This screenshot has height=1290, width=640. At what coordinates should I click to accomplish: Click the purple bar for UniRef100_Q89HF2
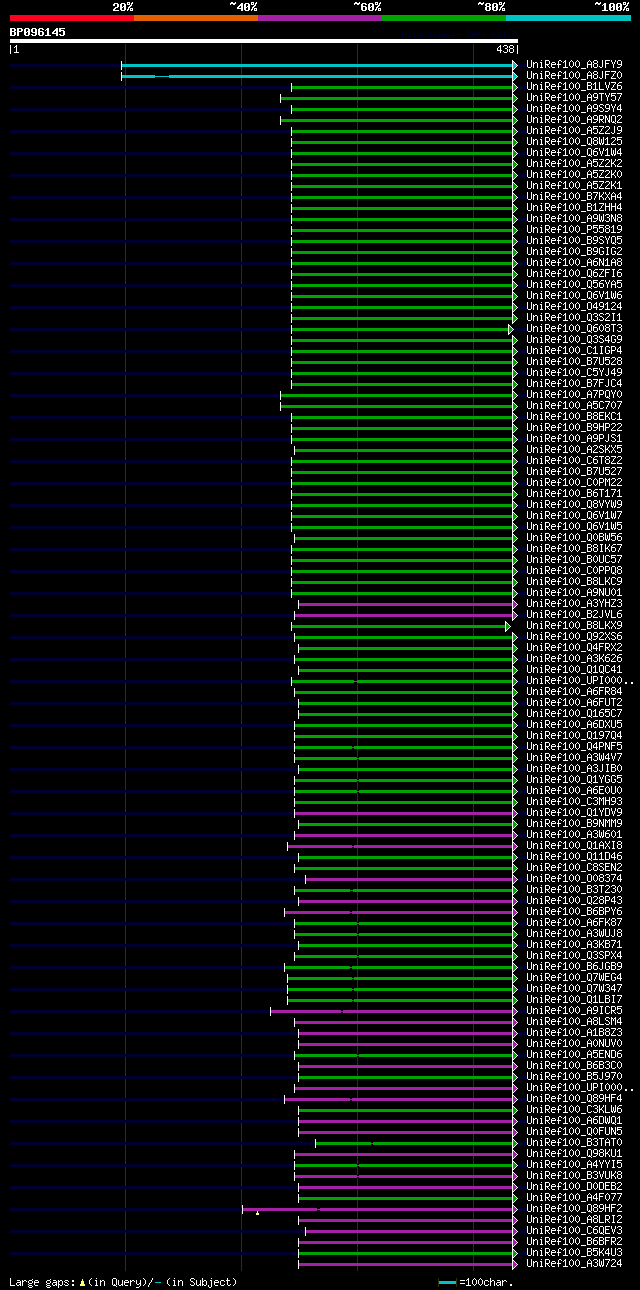tap(379, 1209)
